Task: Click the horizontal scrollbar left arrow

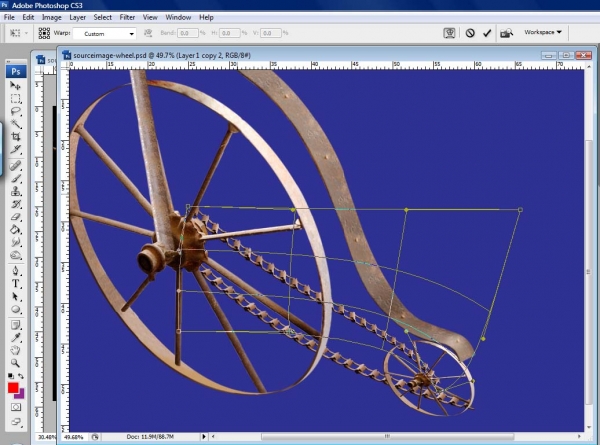Action: coord(213,436)
